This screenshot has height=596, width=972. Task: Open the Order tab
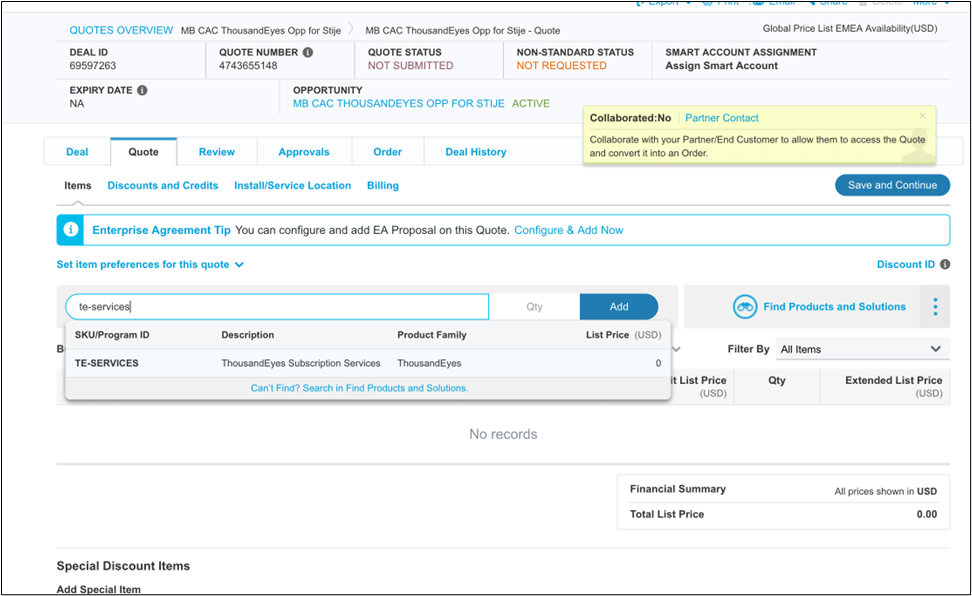pyautogui.click(x=387, y=152)
